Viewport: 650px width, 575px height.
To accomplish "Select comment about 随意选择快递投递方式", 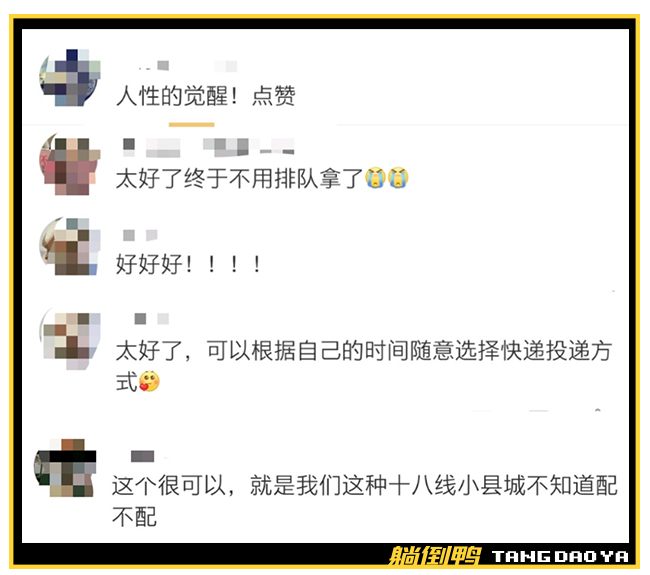I will [x=364, y=366].
